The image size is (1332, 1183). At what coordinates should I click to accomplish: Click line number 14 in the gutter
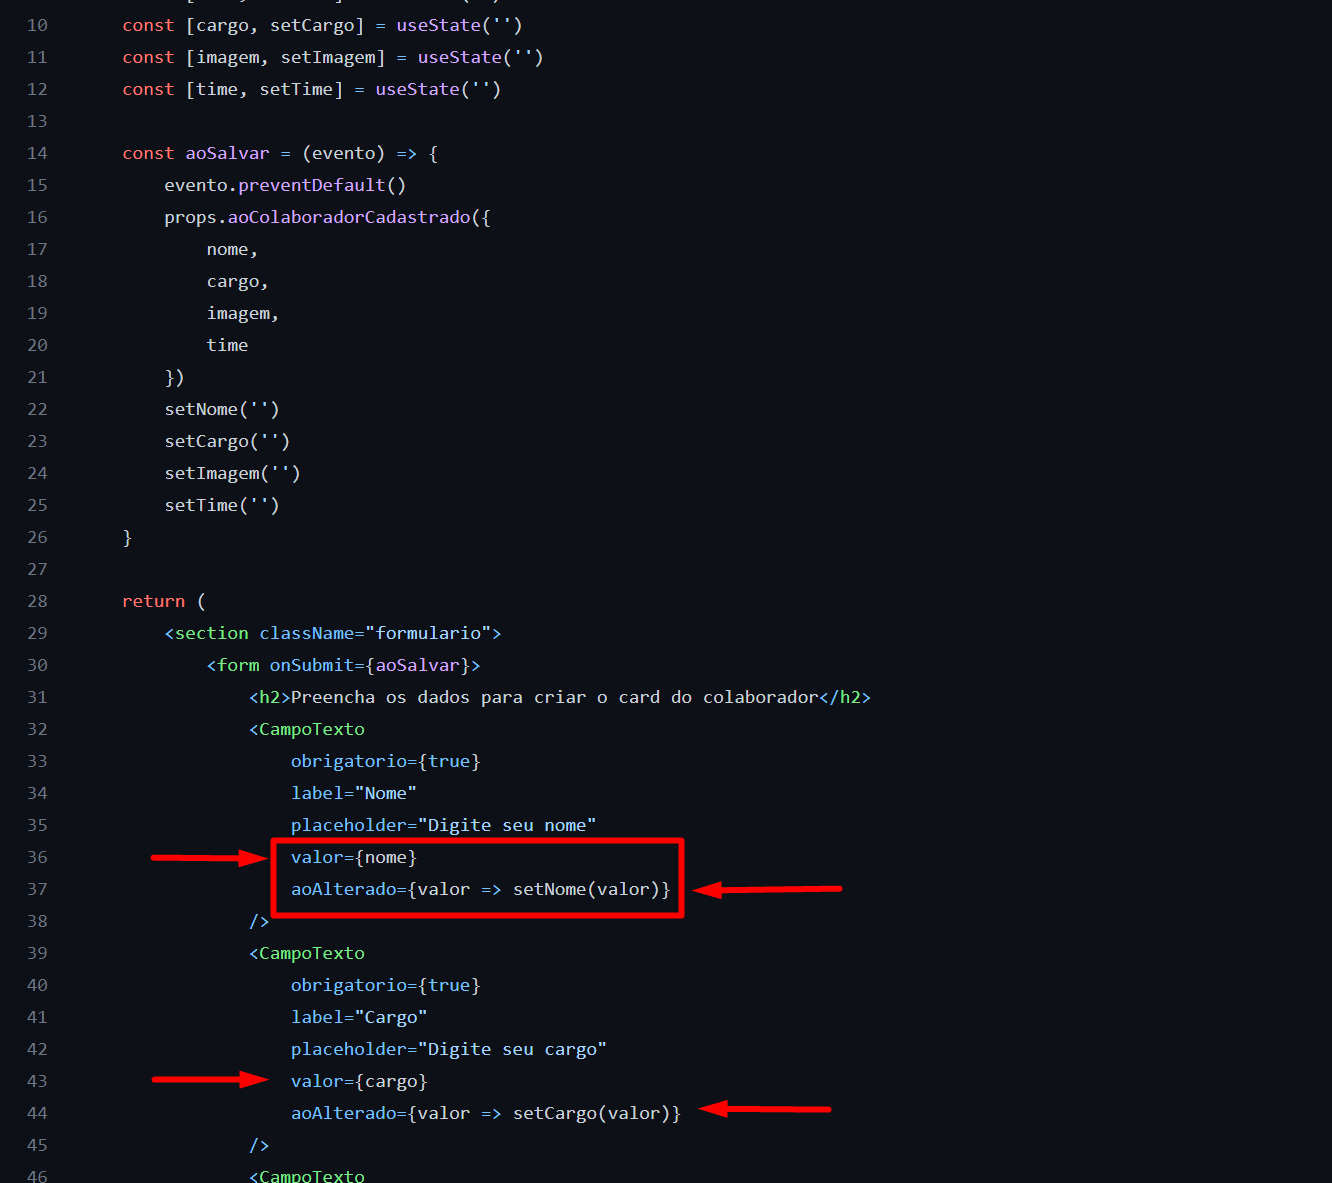point(37,153)
